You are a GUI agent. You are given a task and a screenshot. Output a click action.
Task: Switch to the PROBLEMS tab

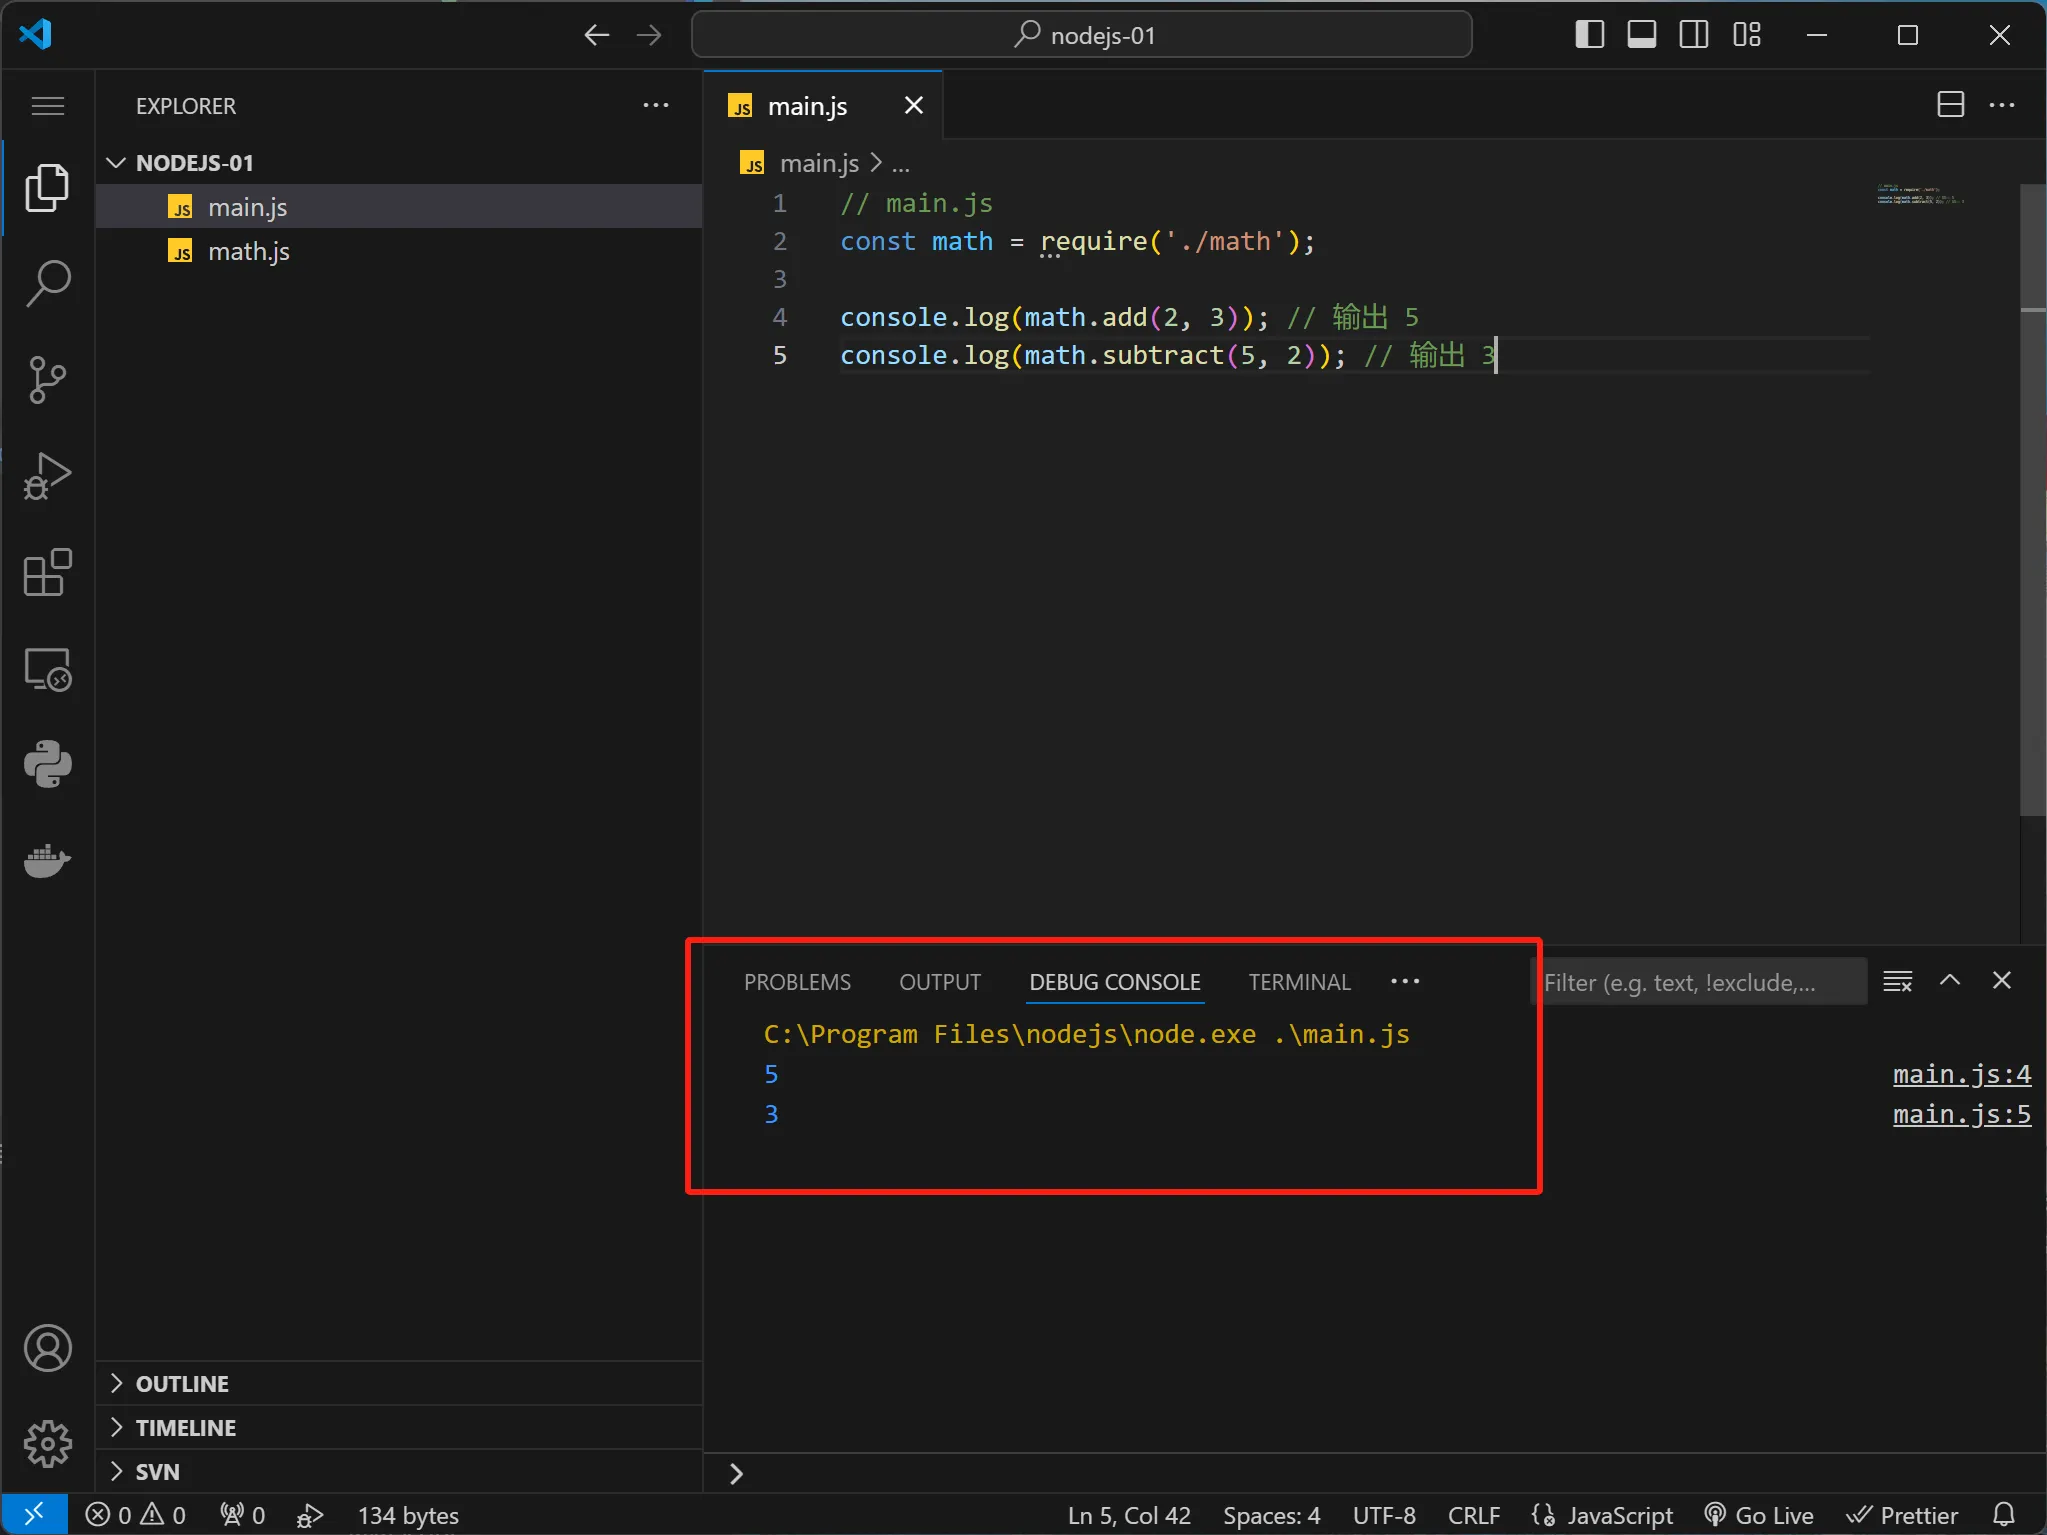pos(797,982)
